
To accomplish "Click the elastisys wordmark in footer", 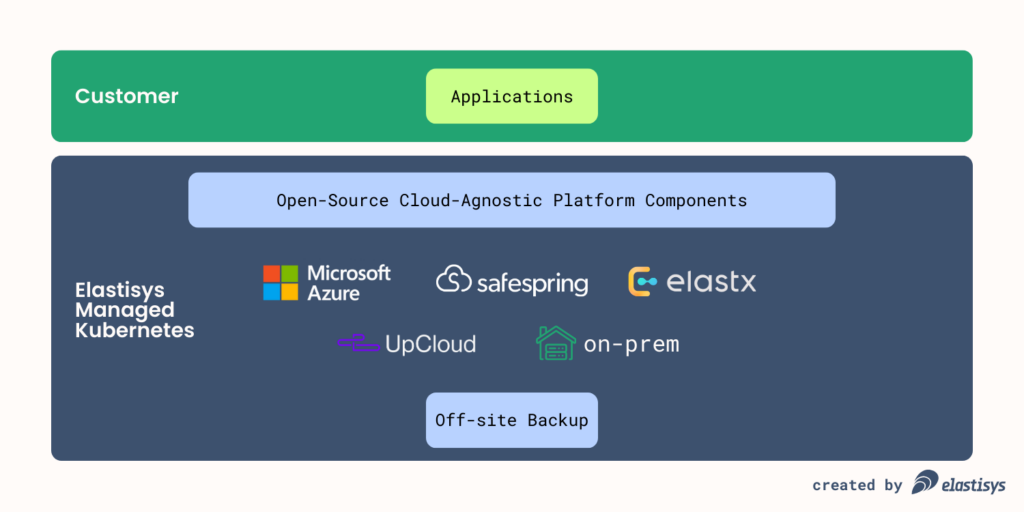I will coord(975,485).
